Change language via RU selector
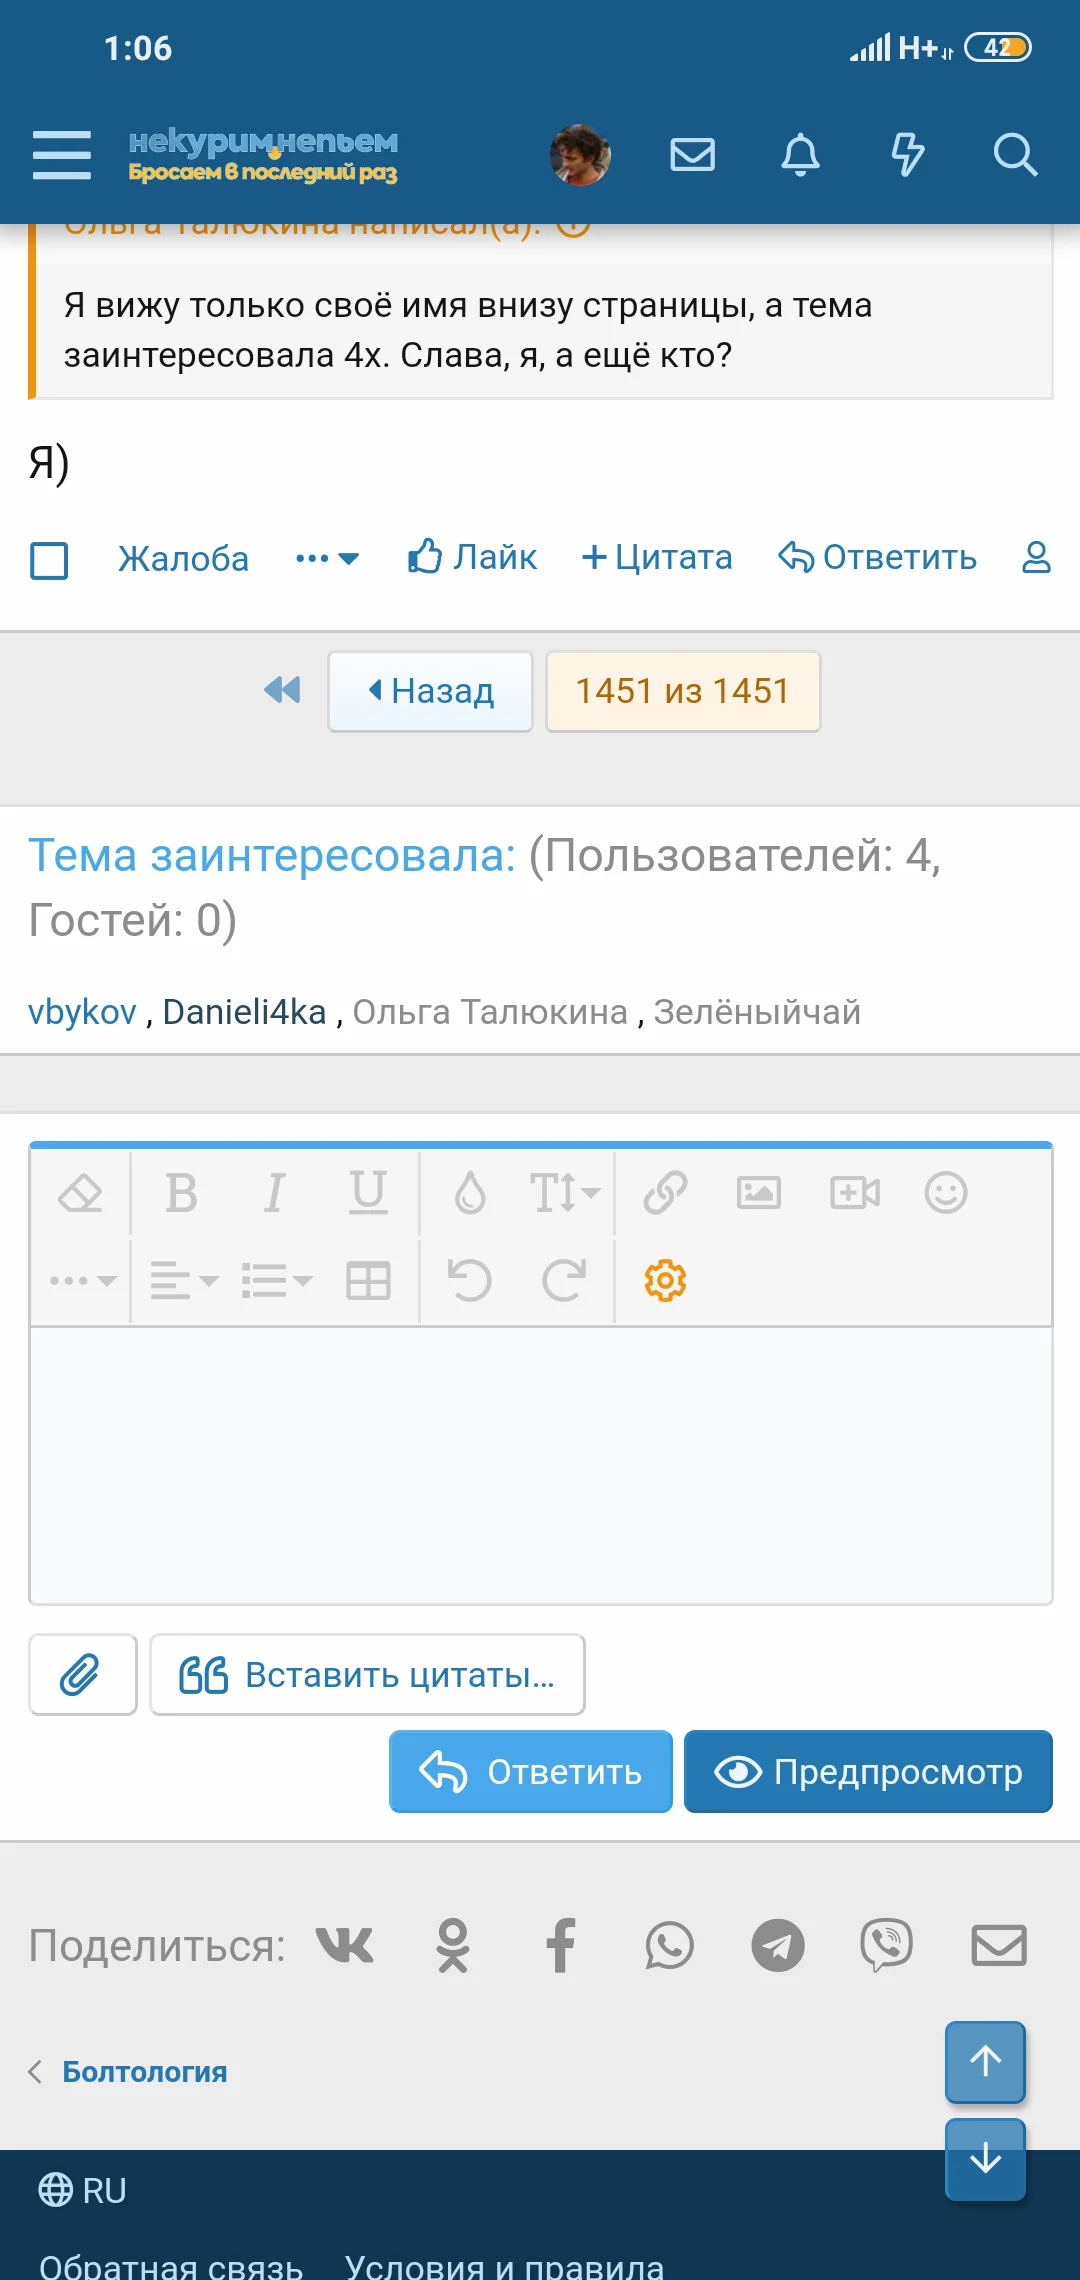1080x2280 pixels. [x=83, y=2190]
